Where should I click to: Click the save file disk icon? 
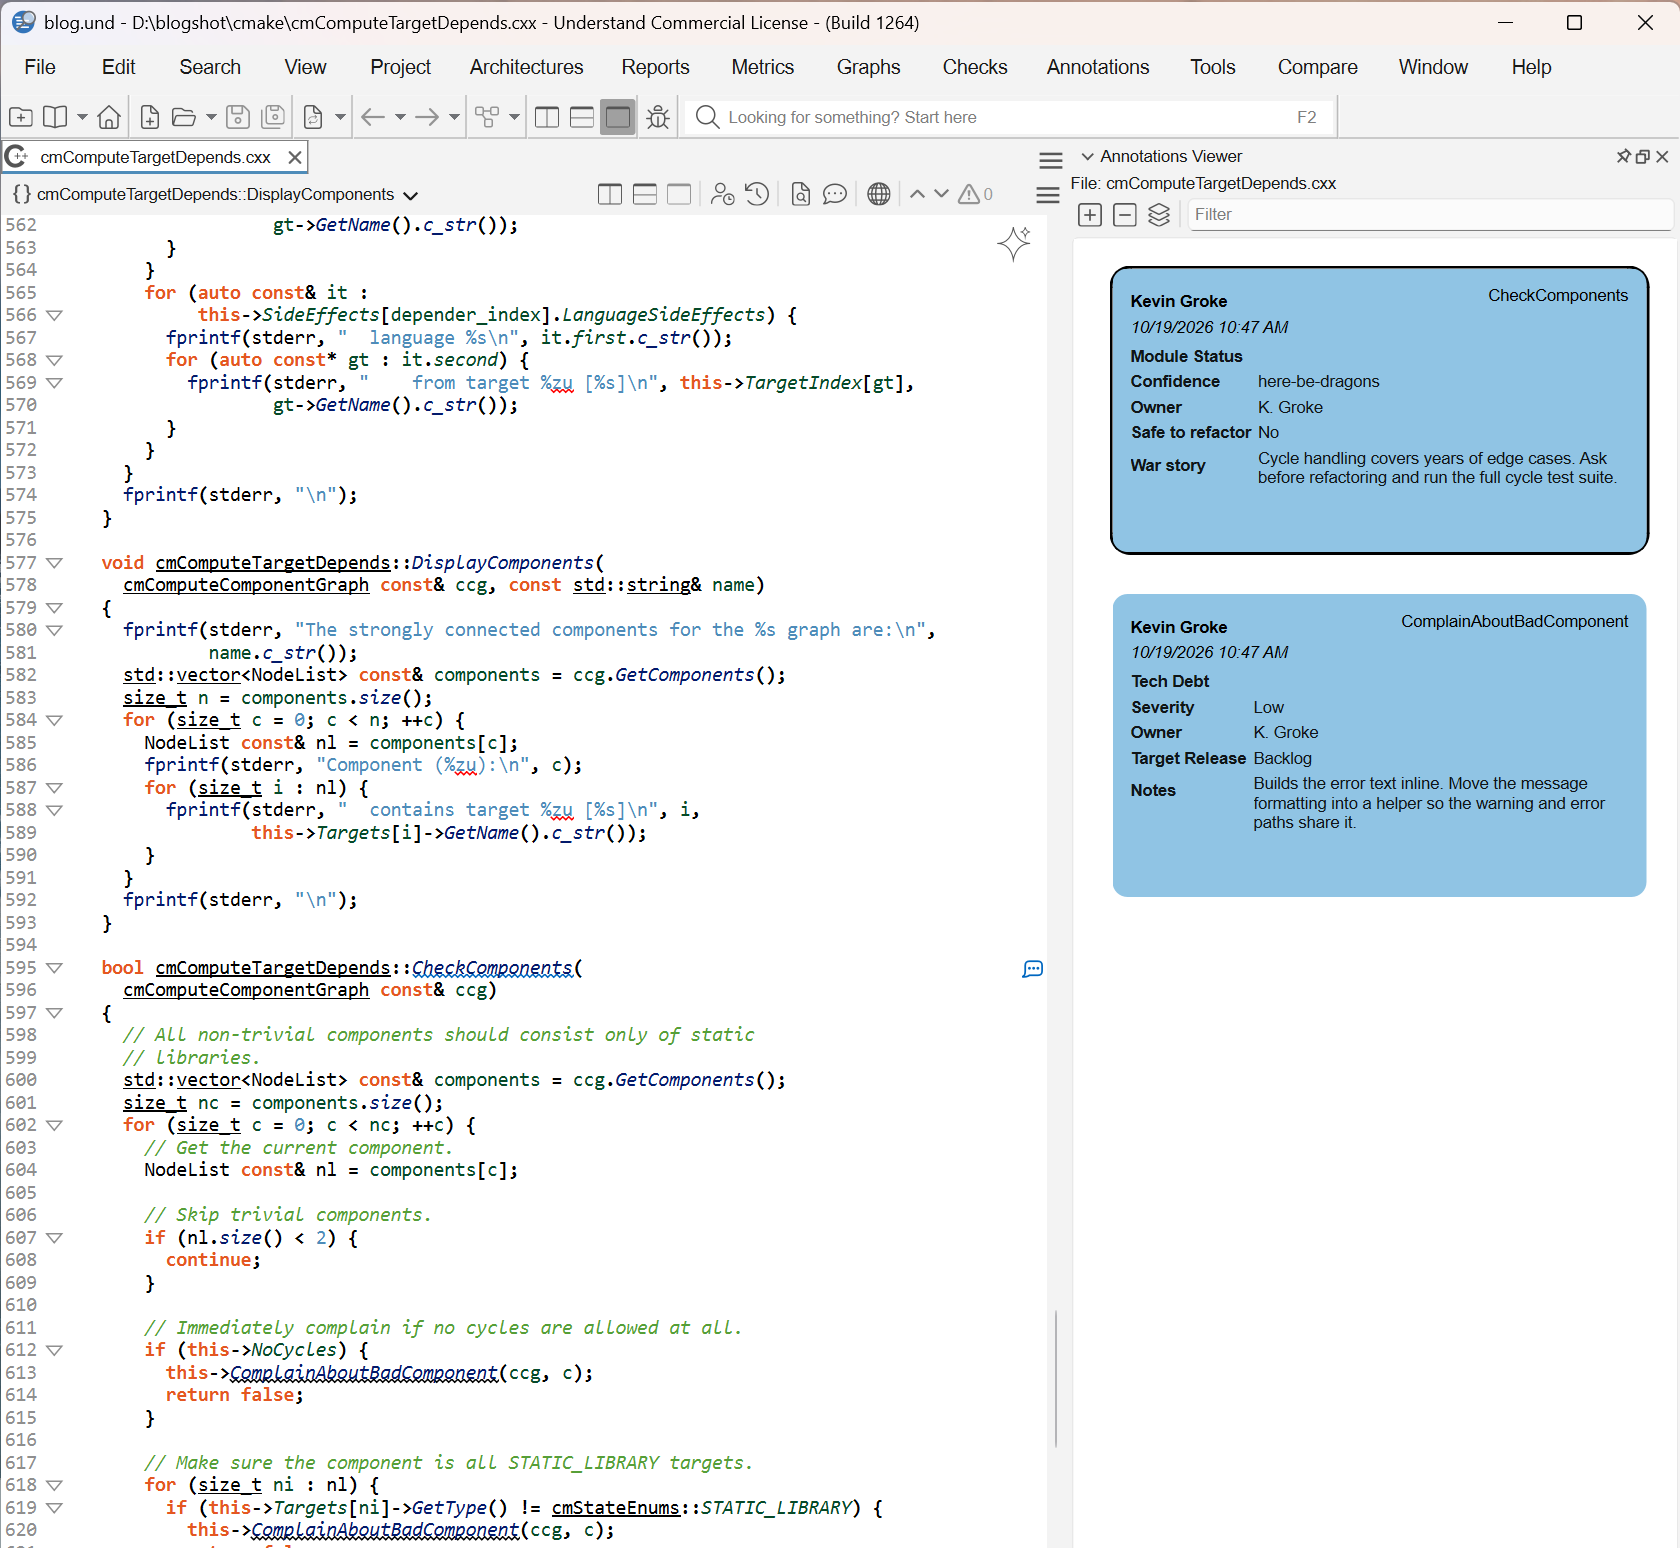238,117
